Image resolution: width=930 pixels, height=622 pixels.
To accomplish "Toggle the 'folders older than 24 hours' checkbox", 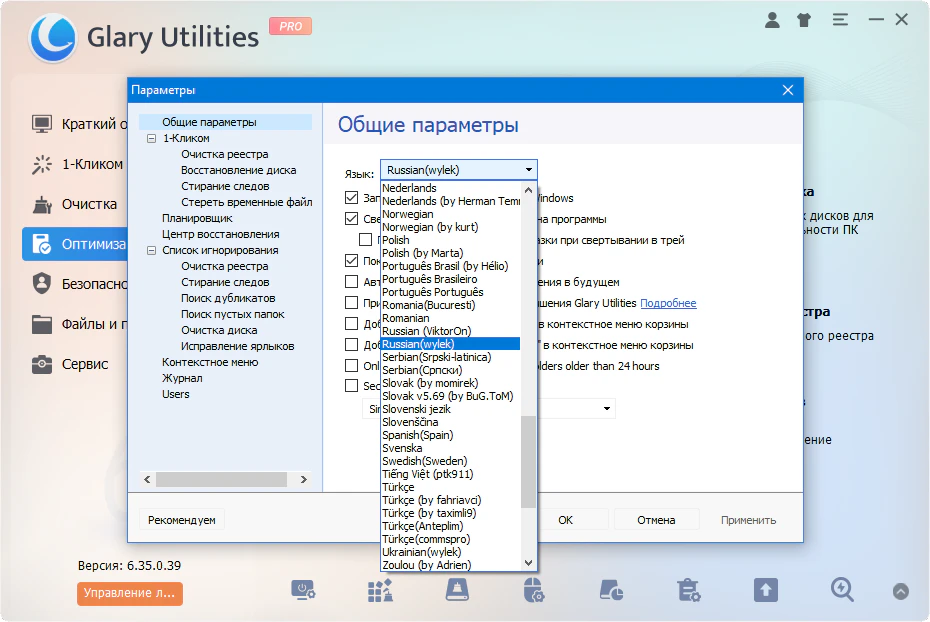I will tap(352, 366).
